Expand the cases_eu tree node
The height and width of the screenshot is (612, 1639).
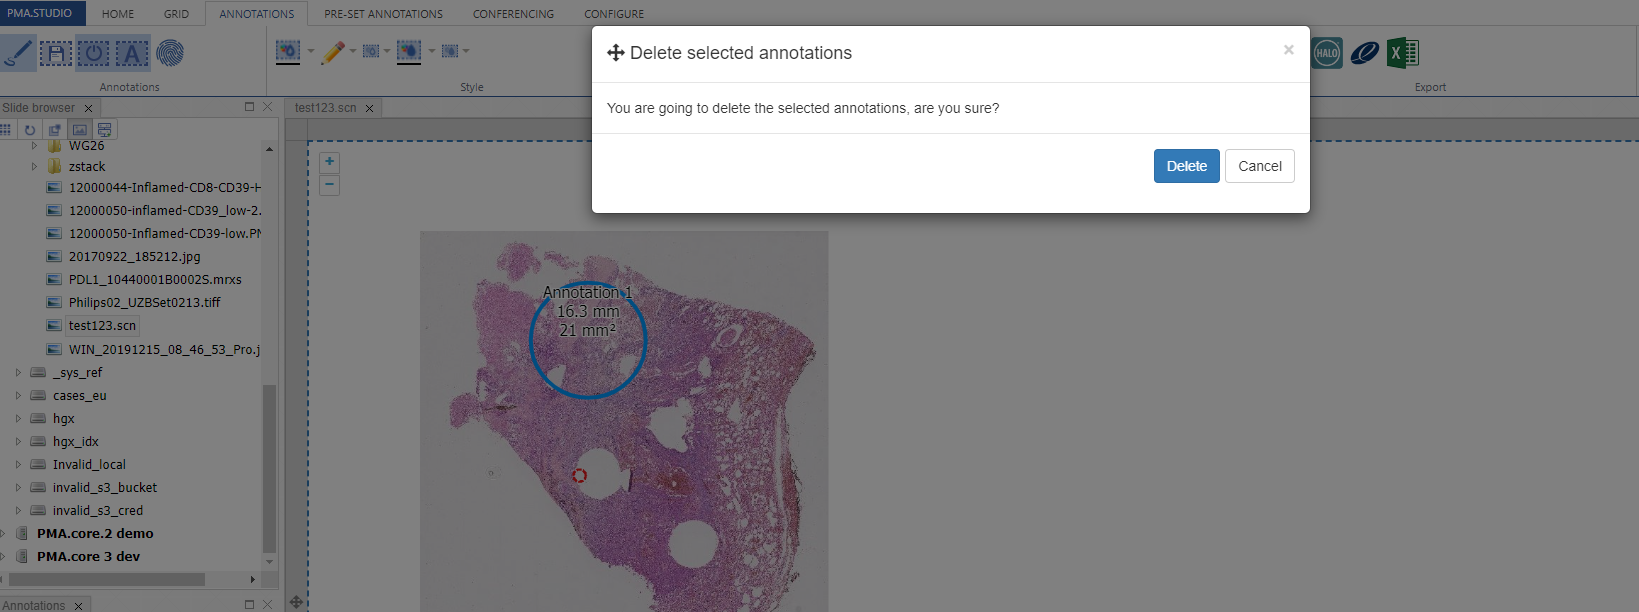pos(18,396)
